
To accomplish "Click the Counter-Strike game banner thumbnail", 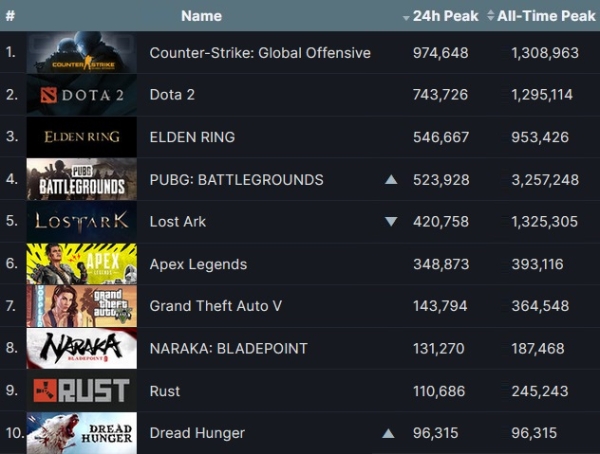I will point(82,52).
